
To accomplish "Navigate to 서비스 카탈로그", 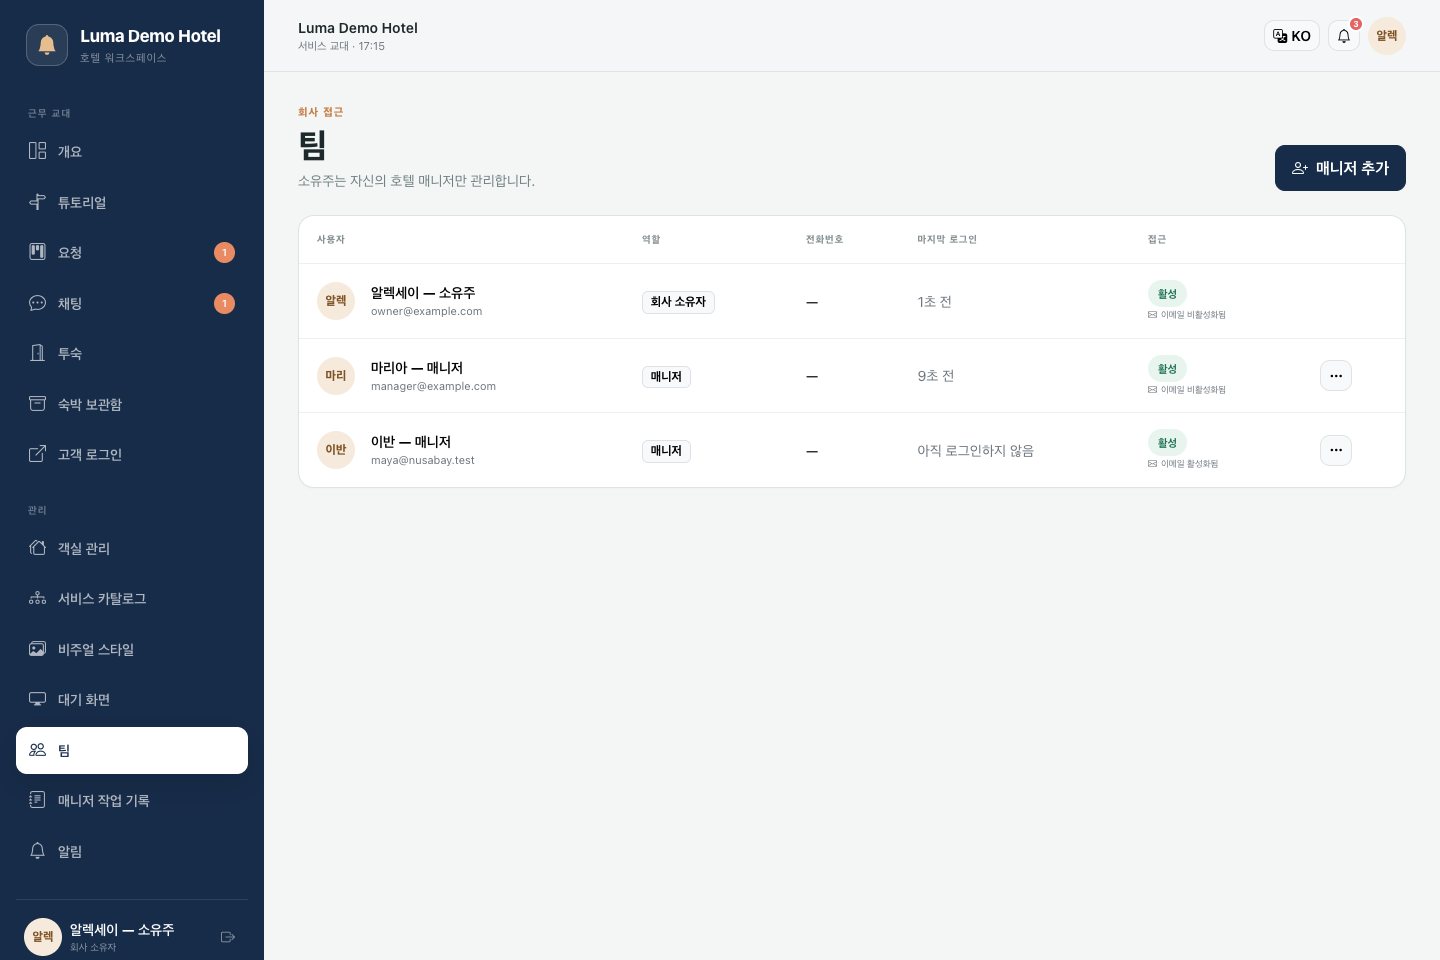I will (132, 598).
